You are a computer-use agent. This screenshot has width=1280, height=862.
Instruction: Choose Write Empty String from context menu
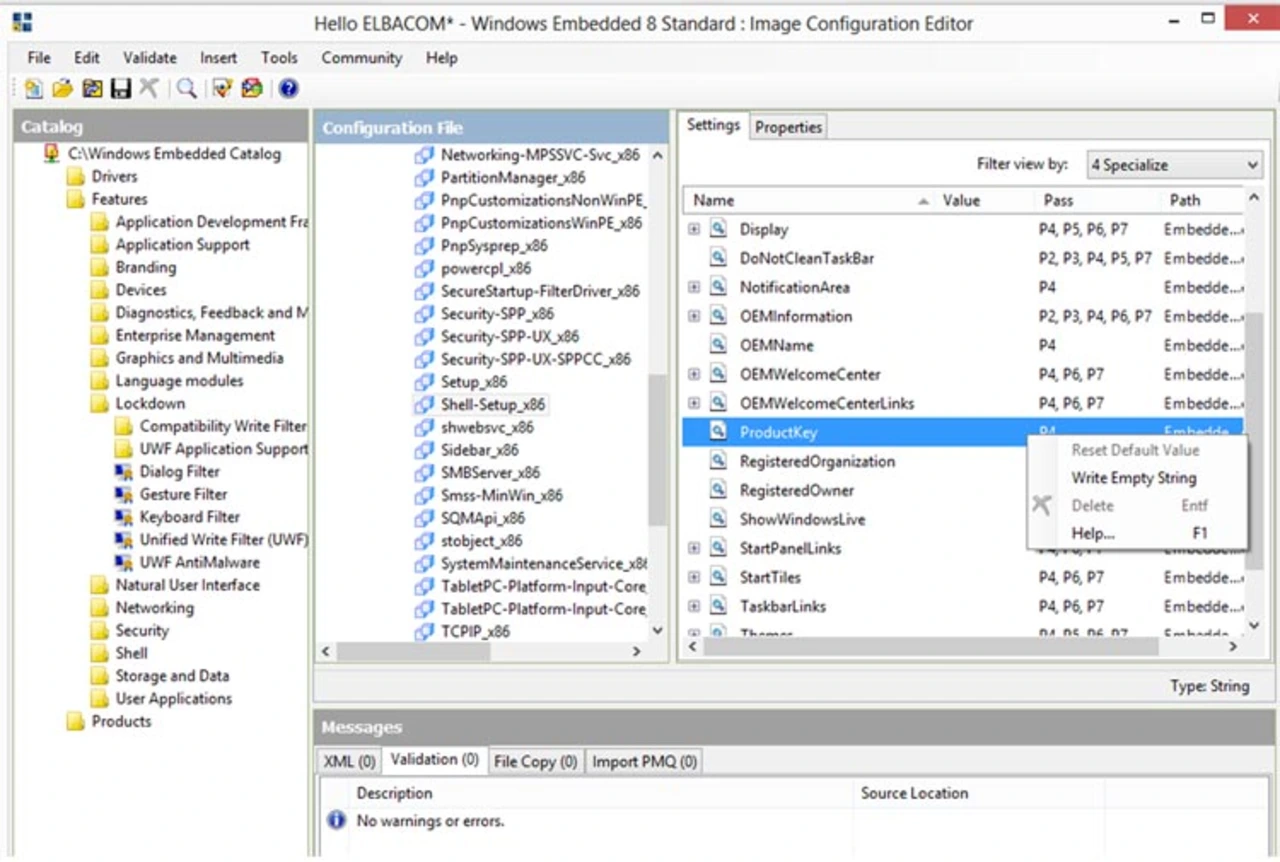click(x=1134, y=478)
